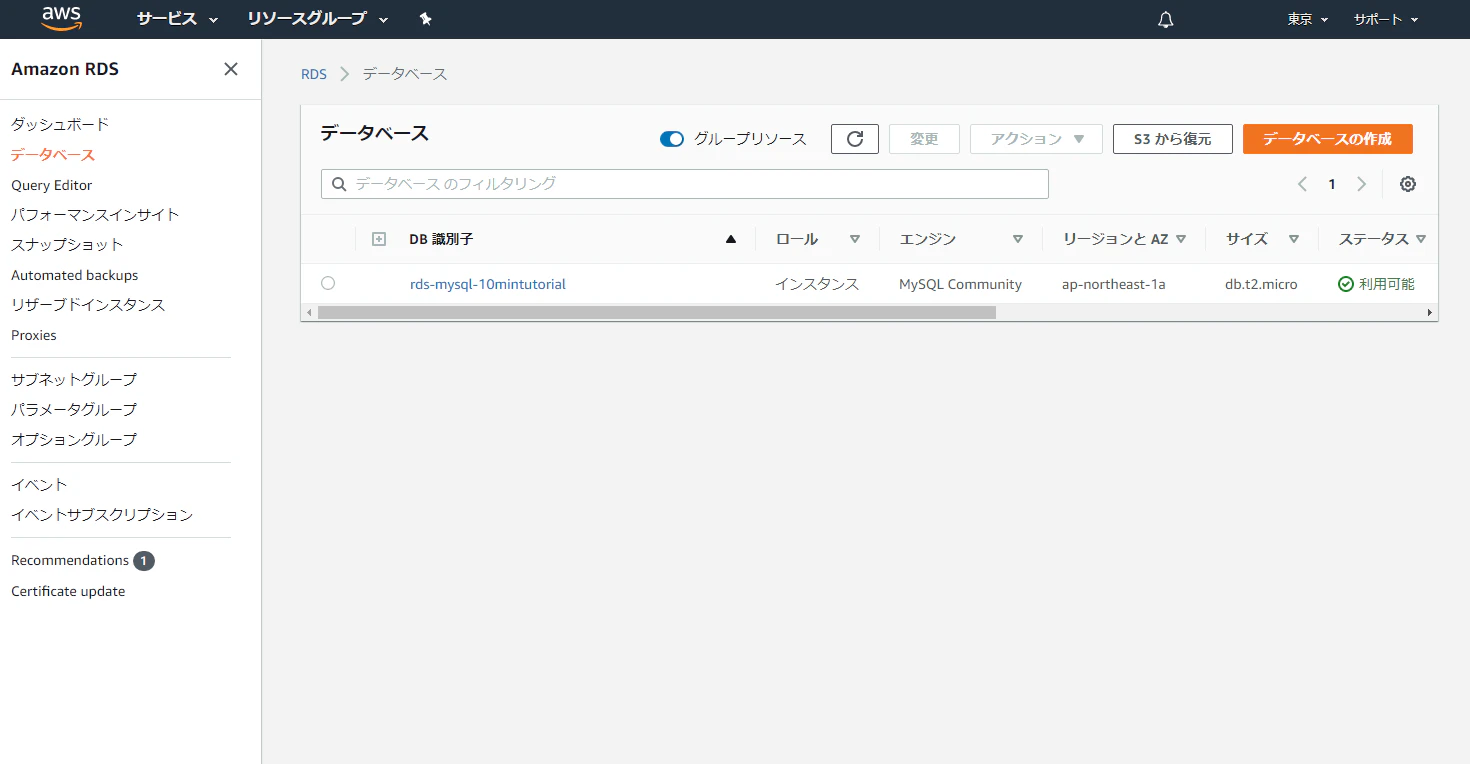Click the 変更 button
This screenshot has height=764, width=1470.
(924, 139)
